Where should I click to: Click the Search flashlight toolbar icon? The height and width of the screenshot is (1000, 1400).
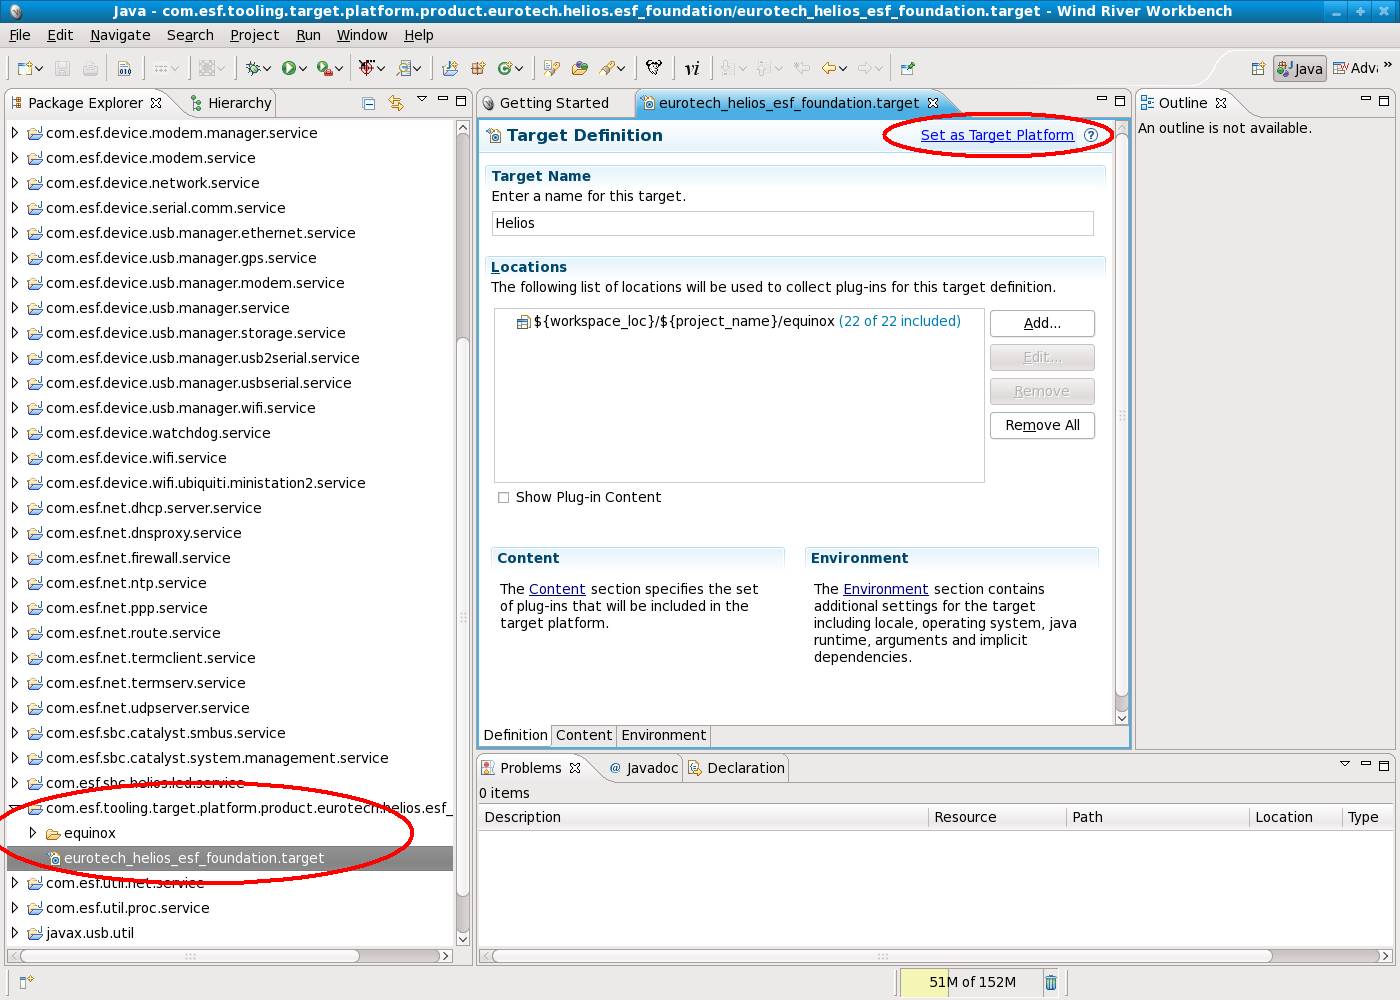point(606,68)
